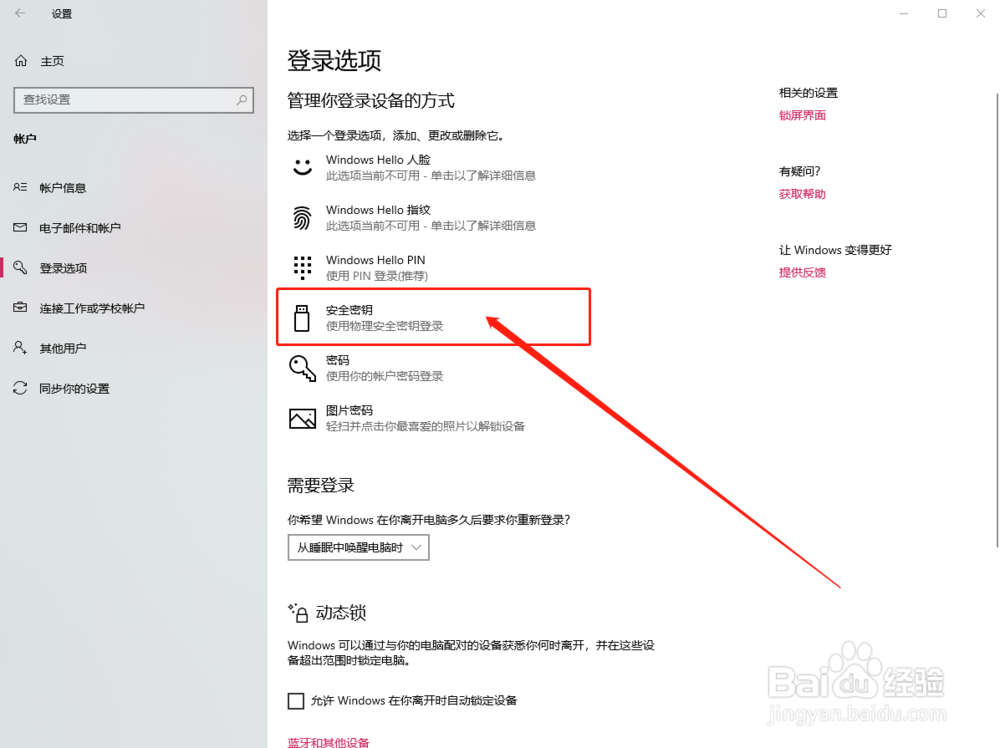Click the 获取帮助 link
Image resolution: width=1000 pixels, height=748 pixels.
click(x=802, y=194)
